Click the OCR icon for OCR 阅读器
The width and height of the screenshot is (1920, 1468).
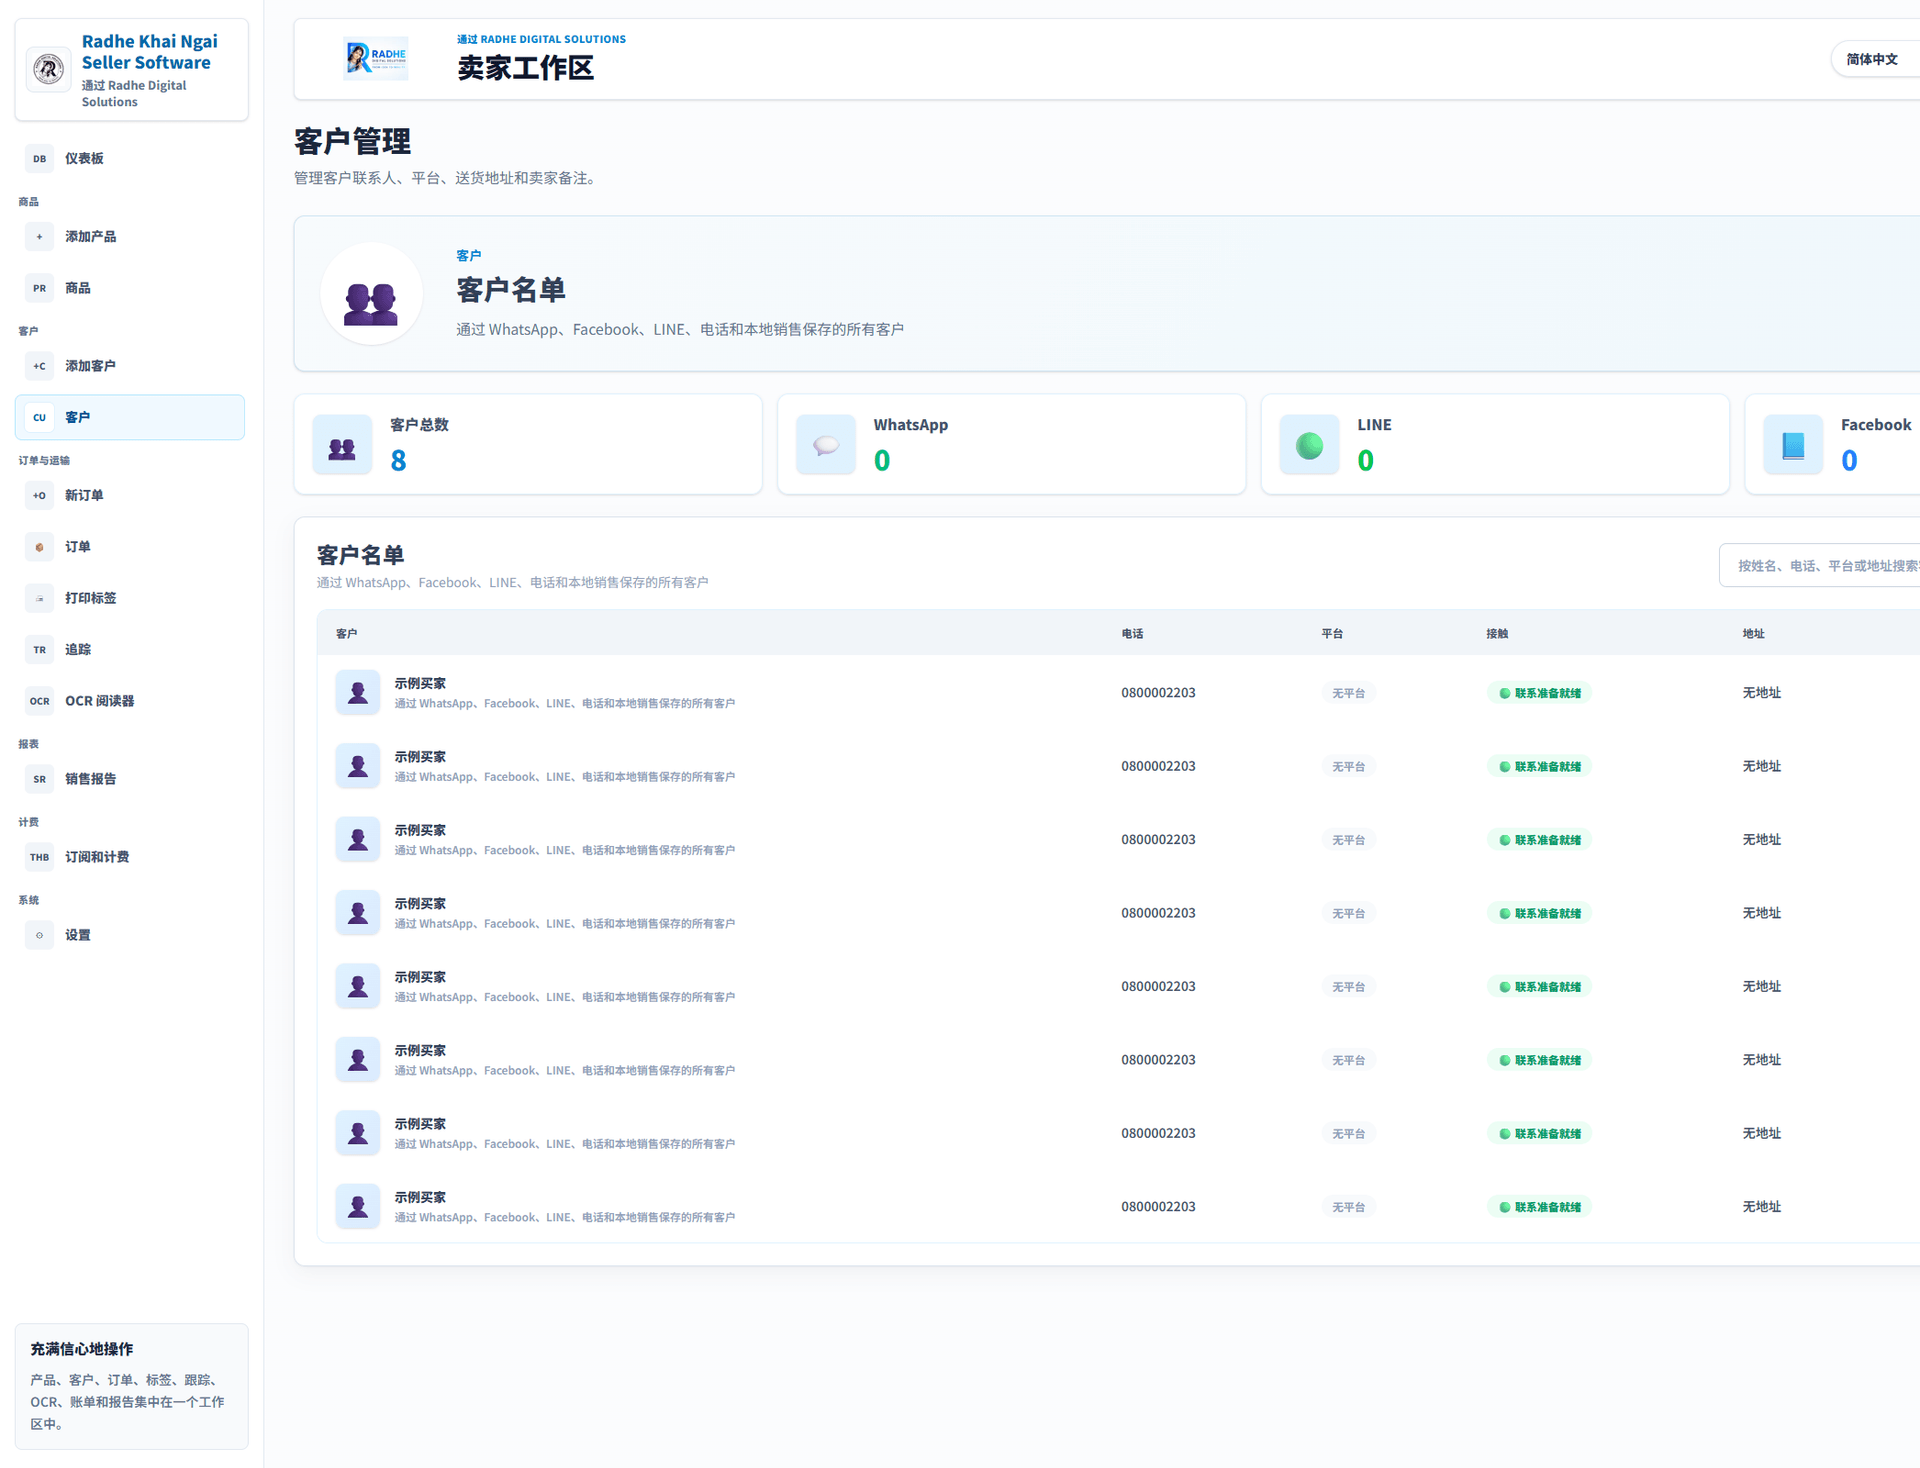[x=39, y=701]
